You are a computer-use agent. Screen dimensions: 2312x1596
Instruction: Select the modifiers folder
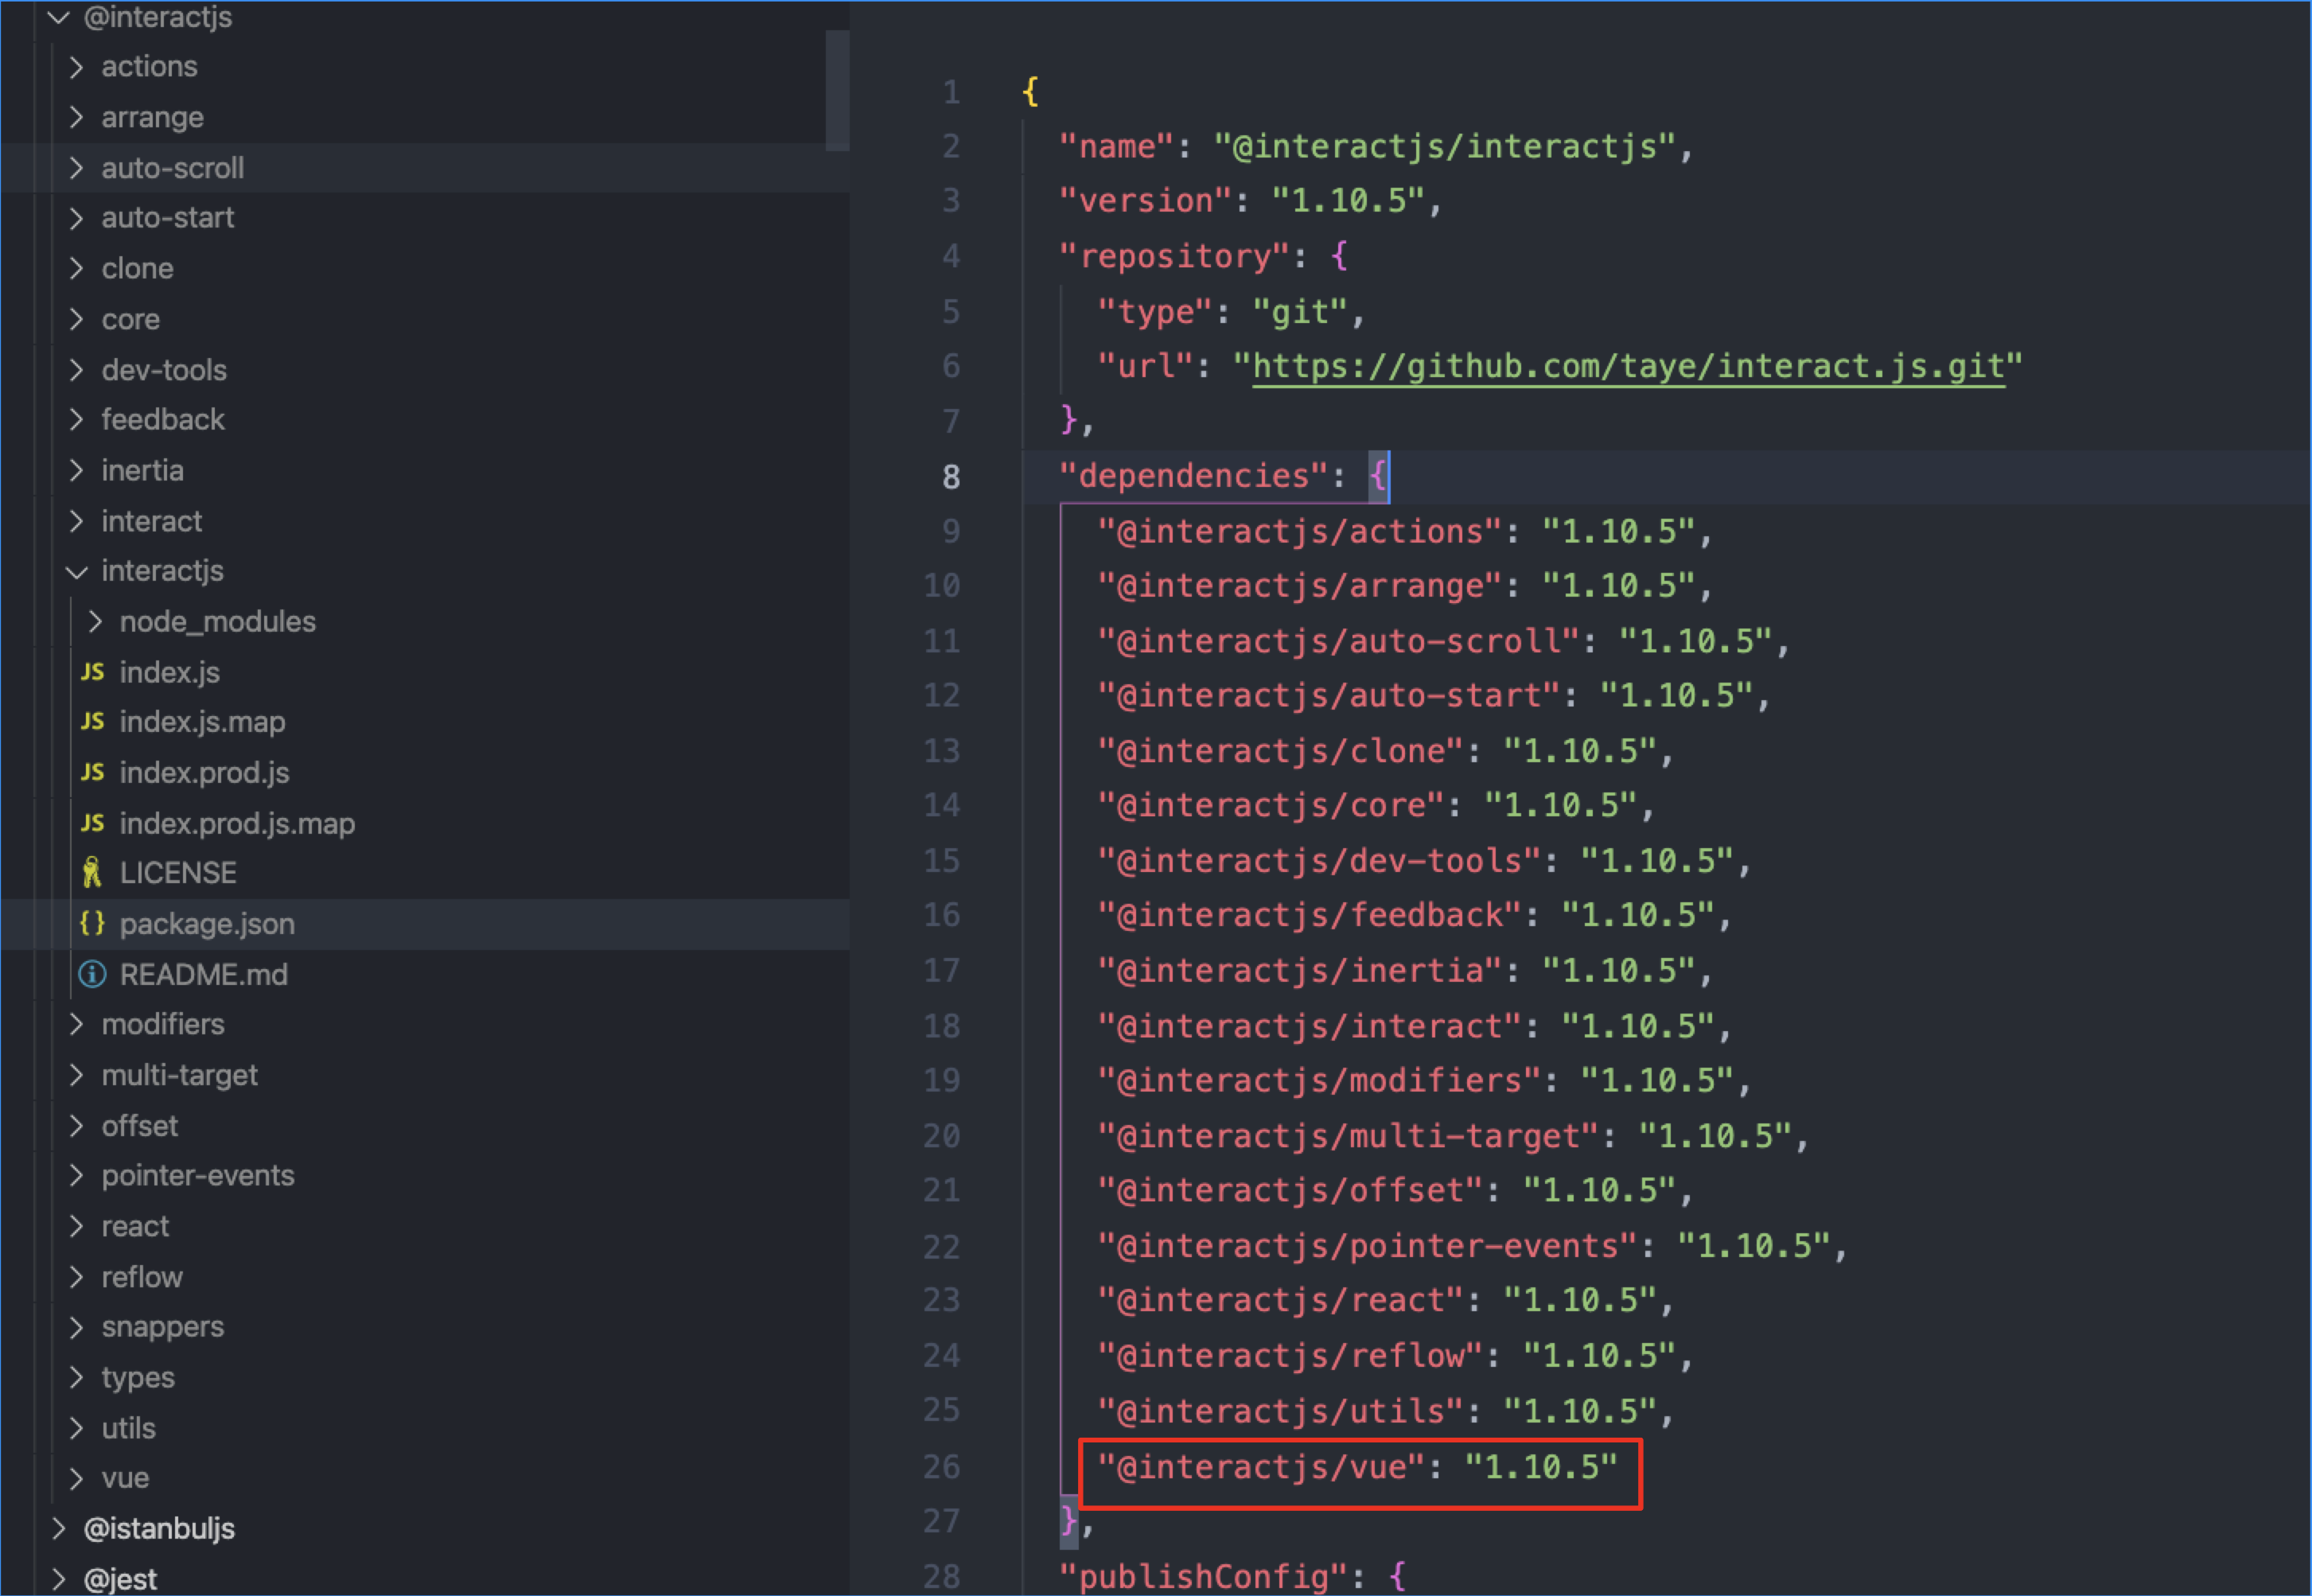pyautogui.click(x=163, y=1024)
